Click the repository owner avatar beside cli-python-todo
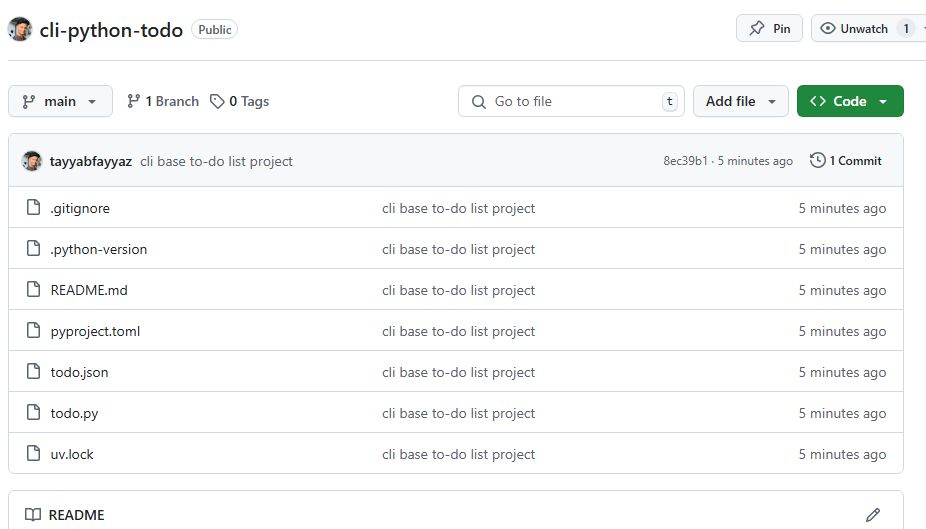The image size is (926, 529). pos(20,29)
